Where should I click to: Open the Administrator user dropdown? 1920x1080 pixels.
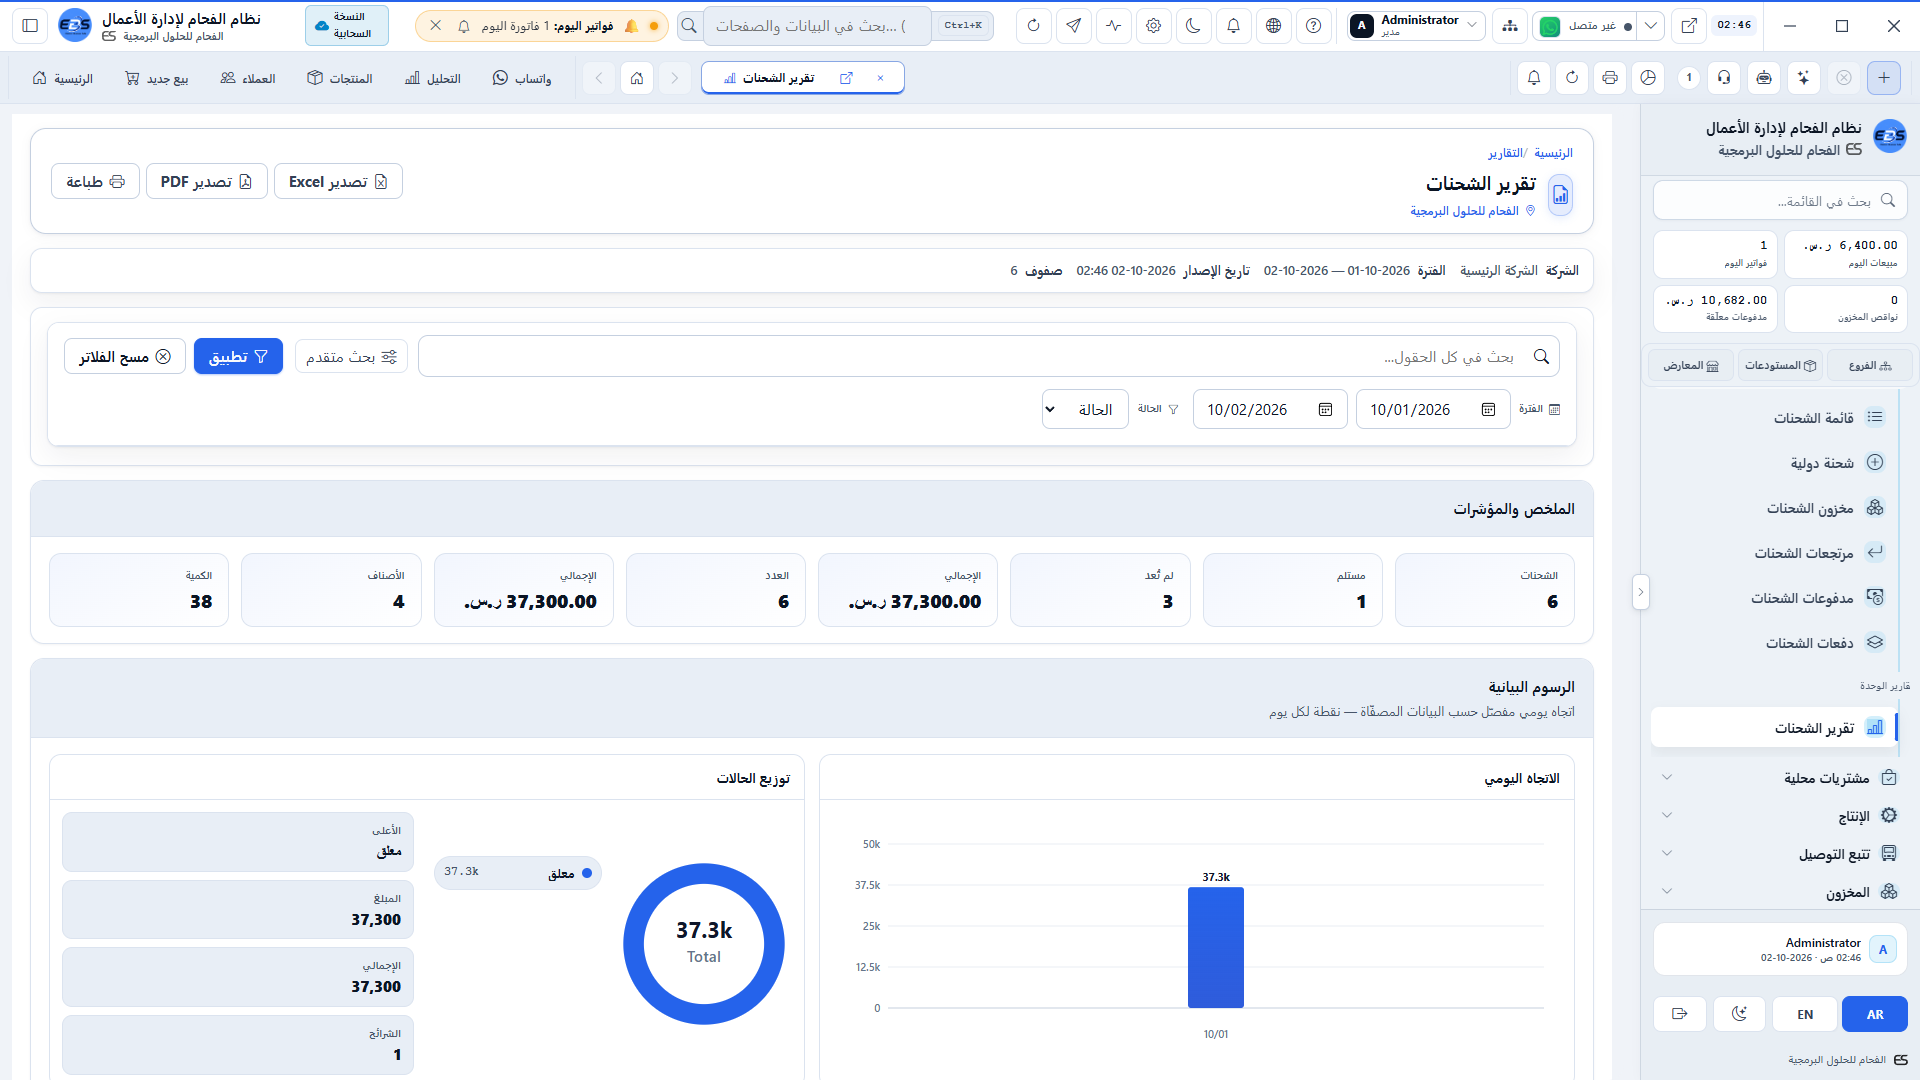[1415, 26]
